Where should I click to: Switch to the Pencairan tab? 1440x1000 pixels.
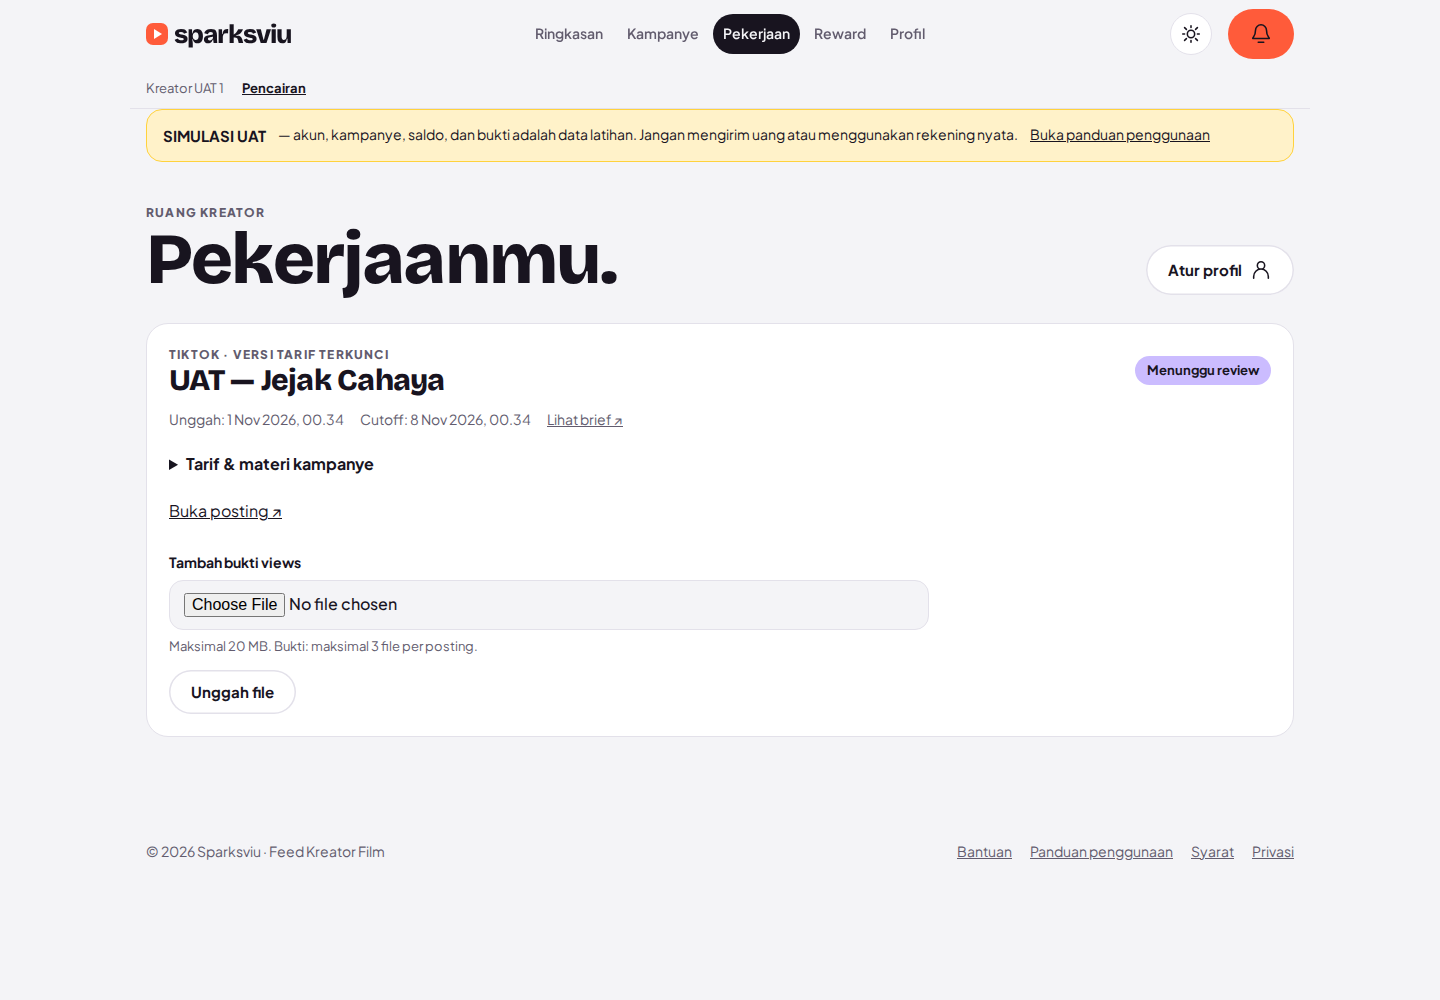pos(274,88)
